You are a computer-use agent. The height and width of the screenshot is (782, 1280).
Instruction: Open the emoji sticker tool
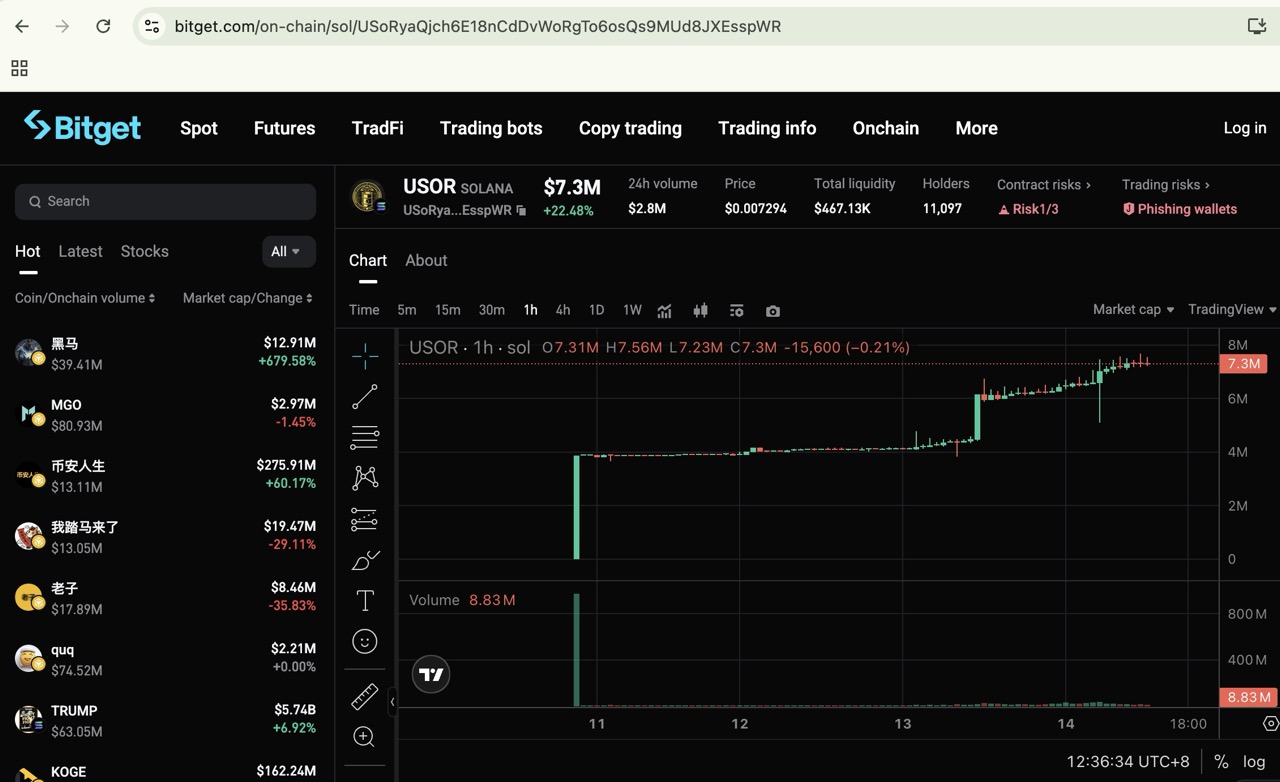tap(364, 641)
